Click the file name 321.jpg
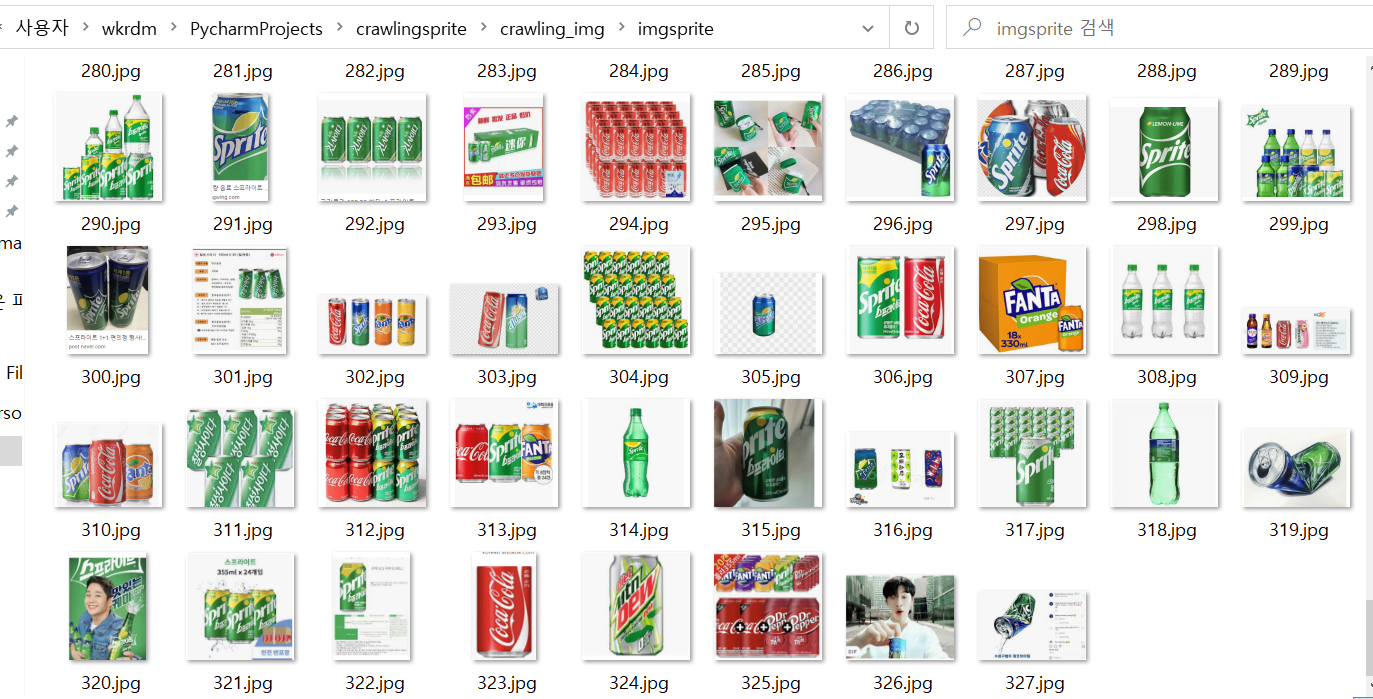The width and height of the screenshot is (1373, 699). pyautogui.click(x=243, y=684)
